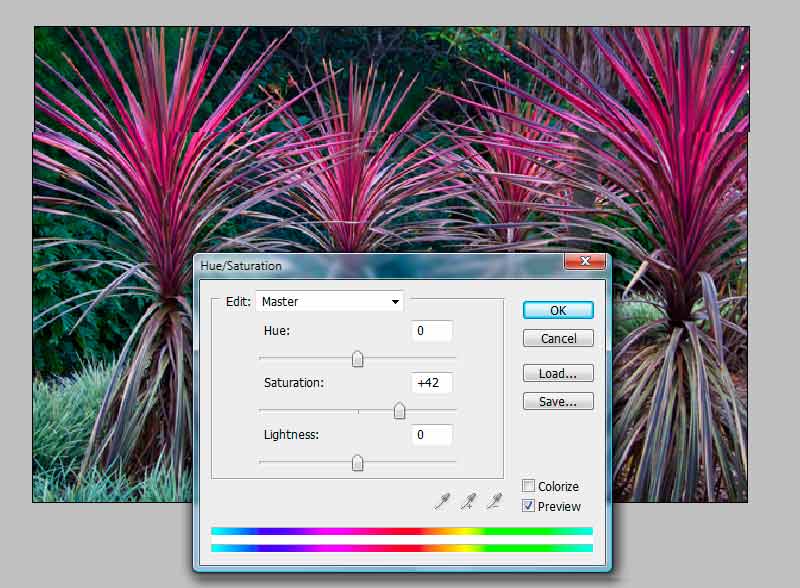Select the add-to-sample eyedropper
800x588 pixels.
(468, 501)
